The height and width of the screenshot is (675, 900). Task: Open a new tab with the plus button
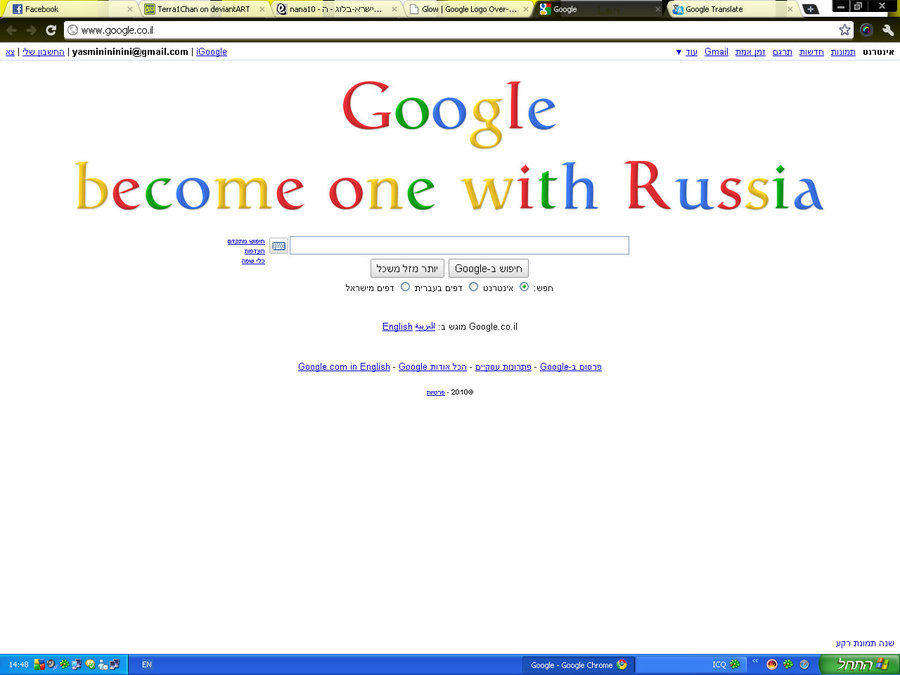tap(810, 9)
